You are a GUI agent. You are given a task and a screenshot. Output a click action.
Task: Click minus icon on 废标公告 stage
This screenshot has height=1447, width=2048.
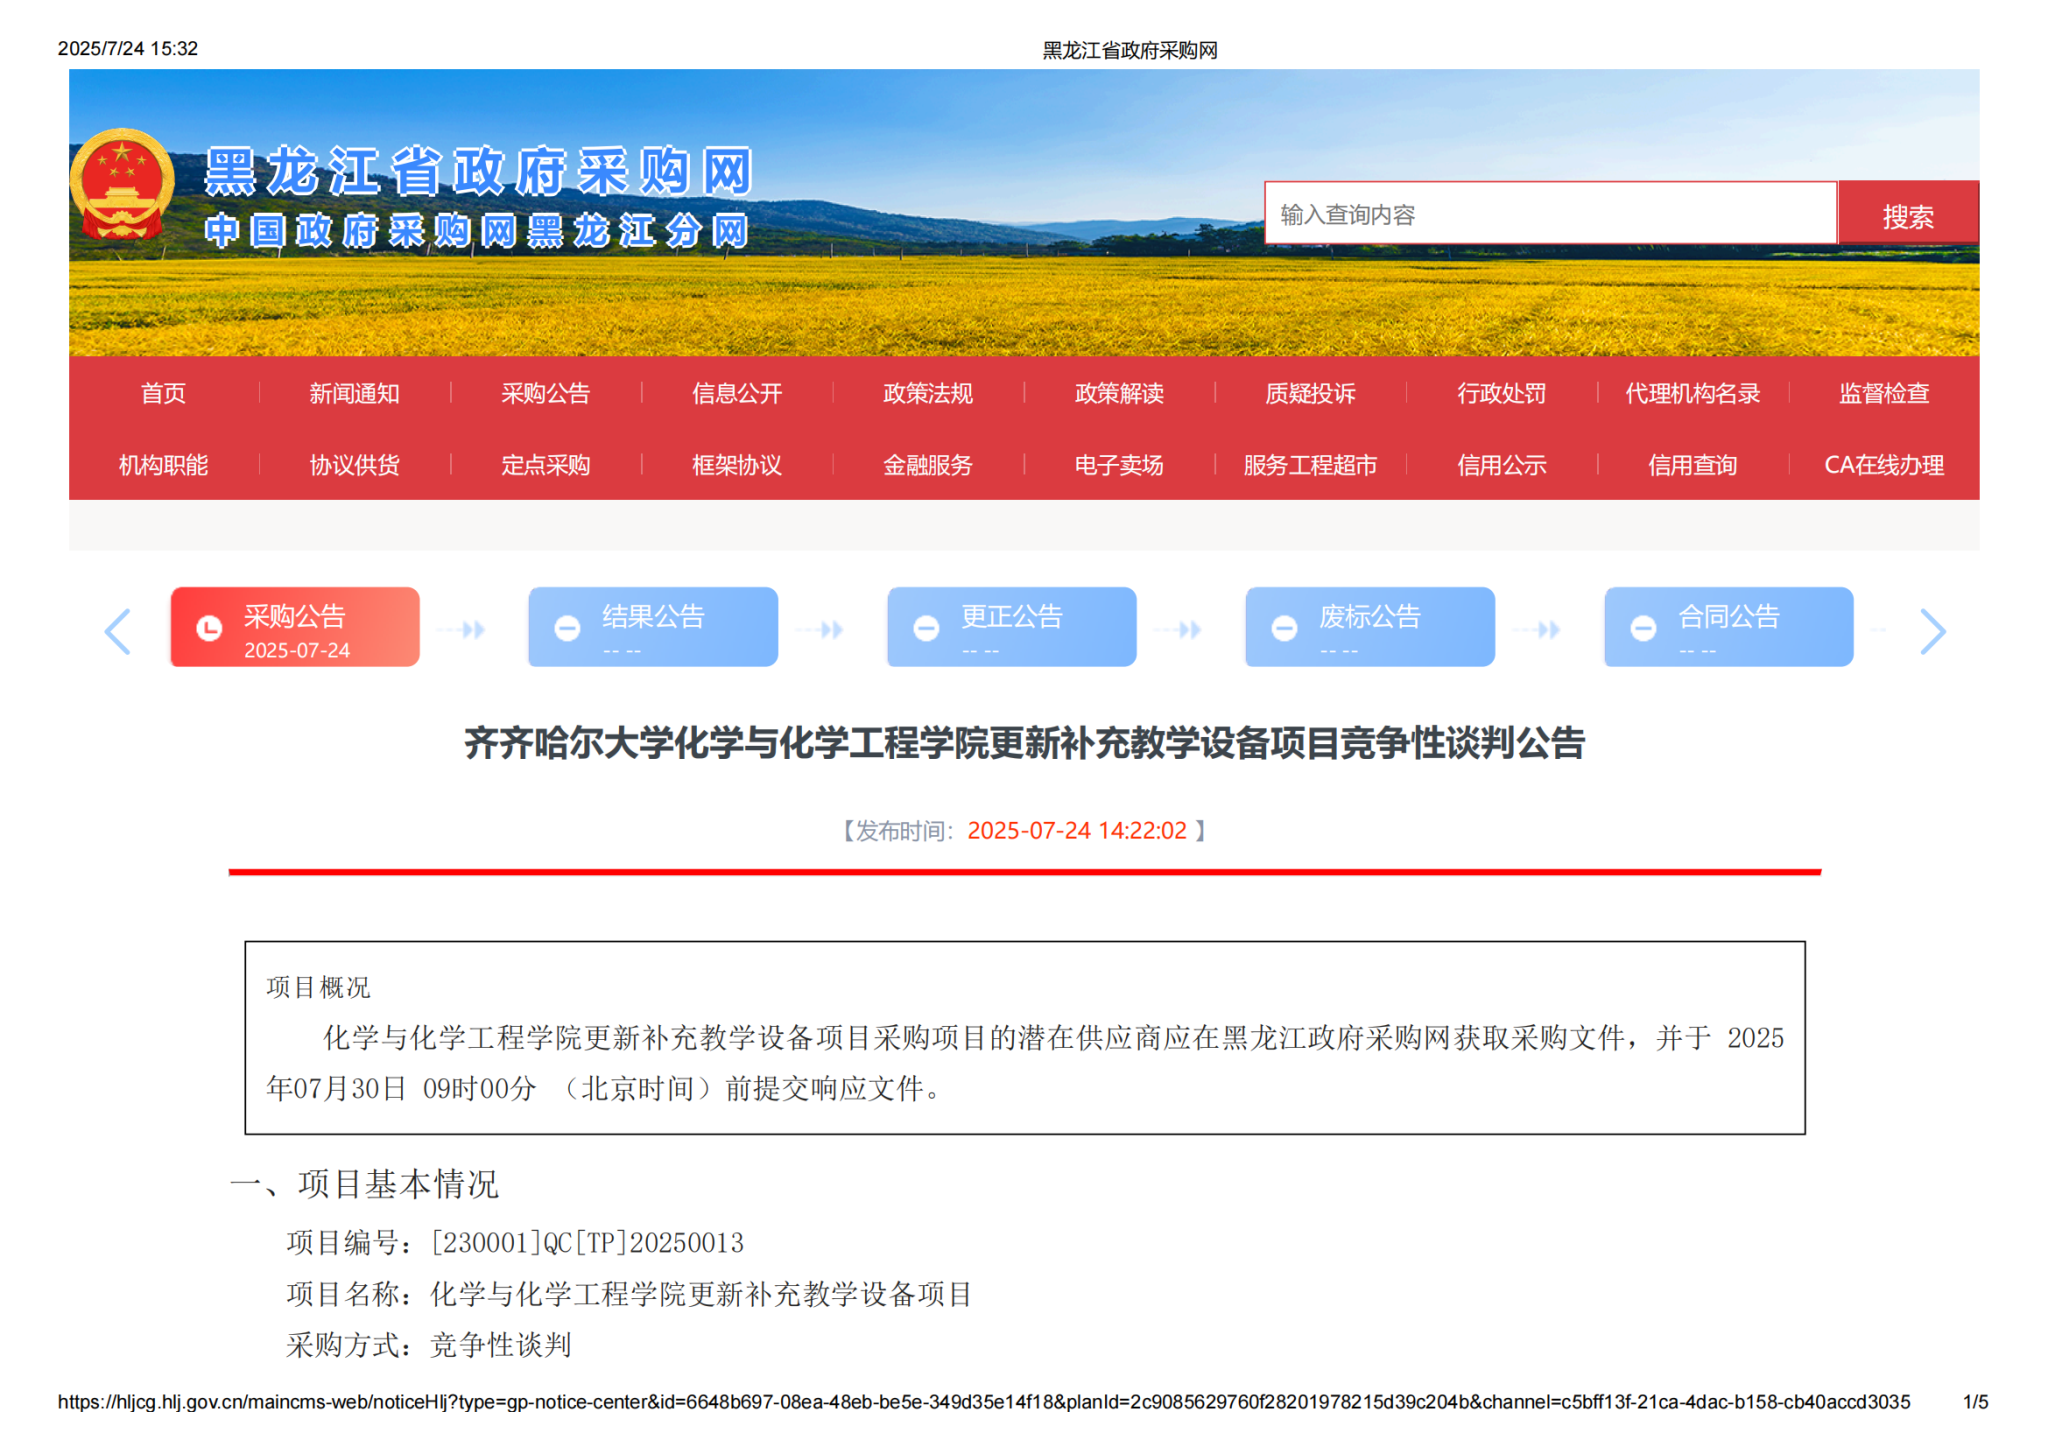click(1284, 628)
